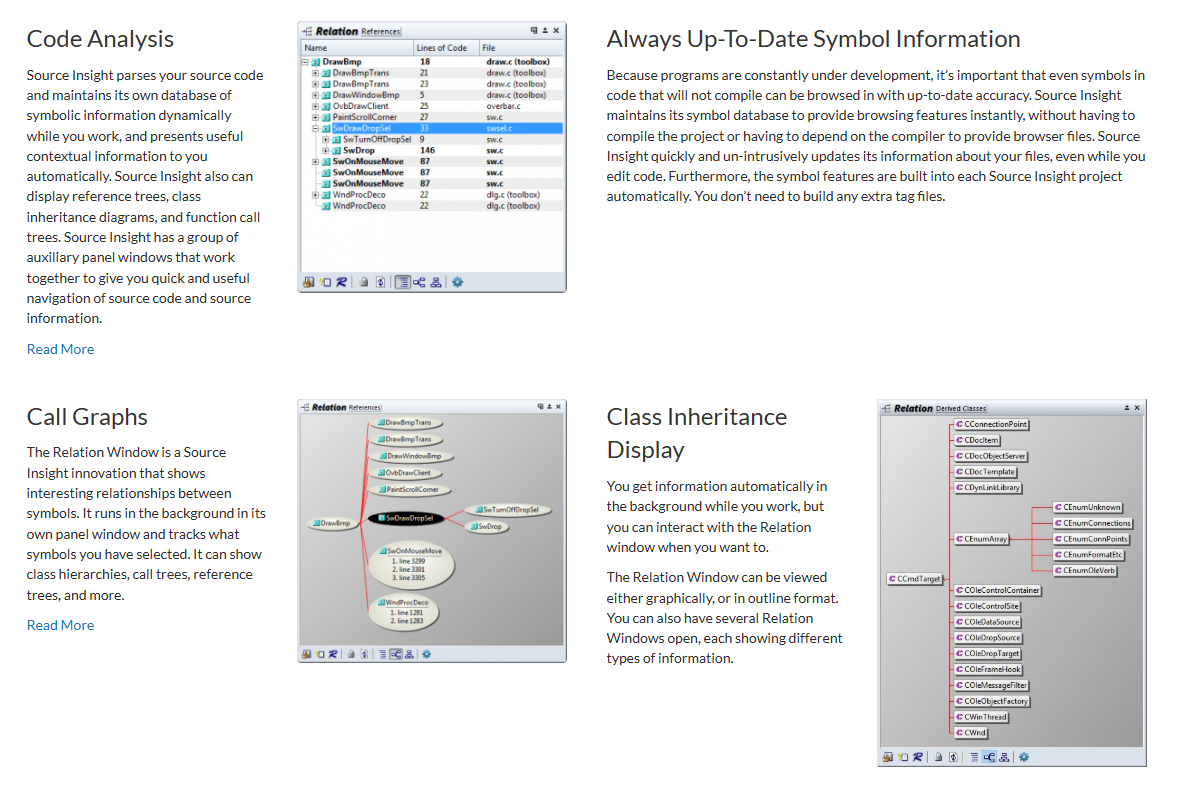Switch to outline view icon in Derived Classes panel
1184x795 pixels.
click(974, 757)
